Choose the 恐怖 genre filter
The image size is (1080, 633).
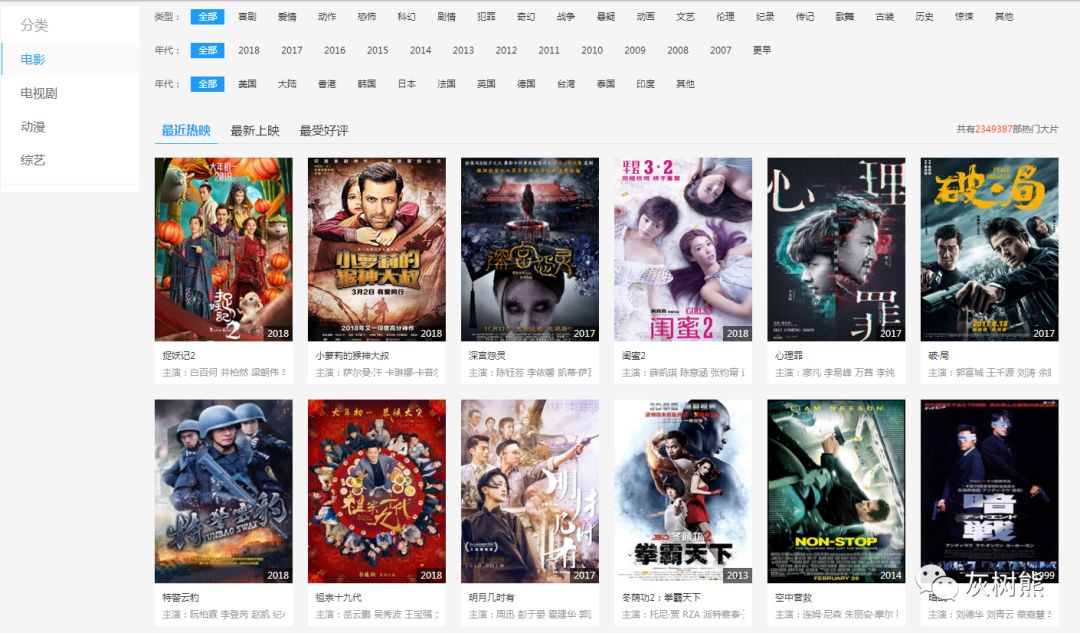[367, 17]
